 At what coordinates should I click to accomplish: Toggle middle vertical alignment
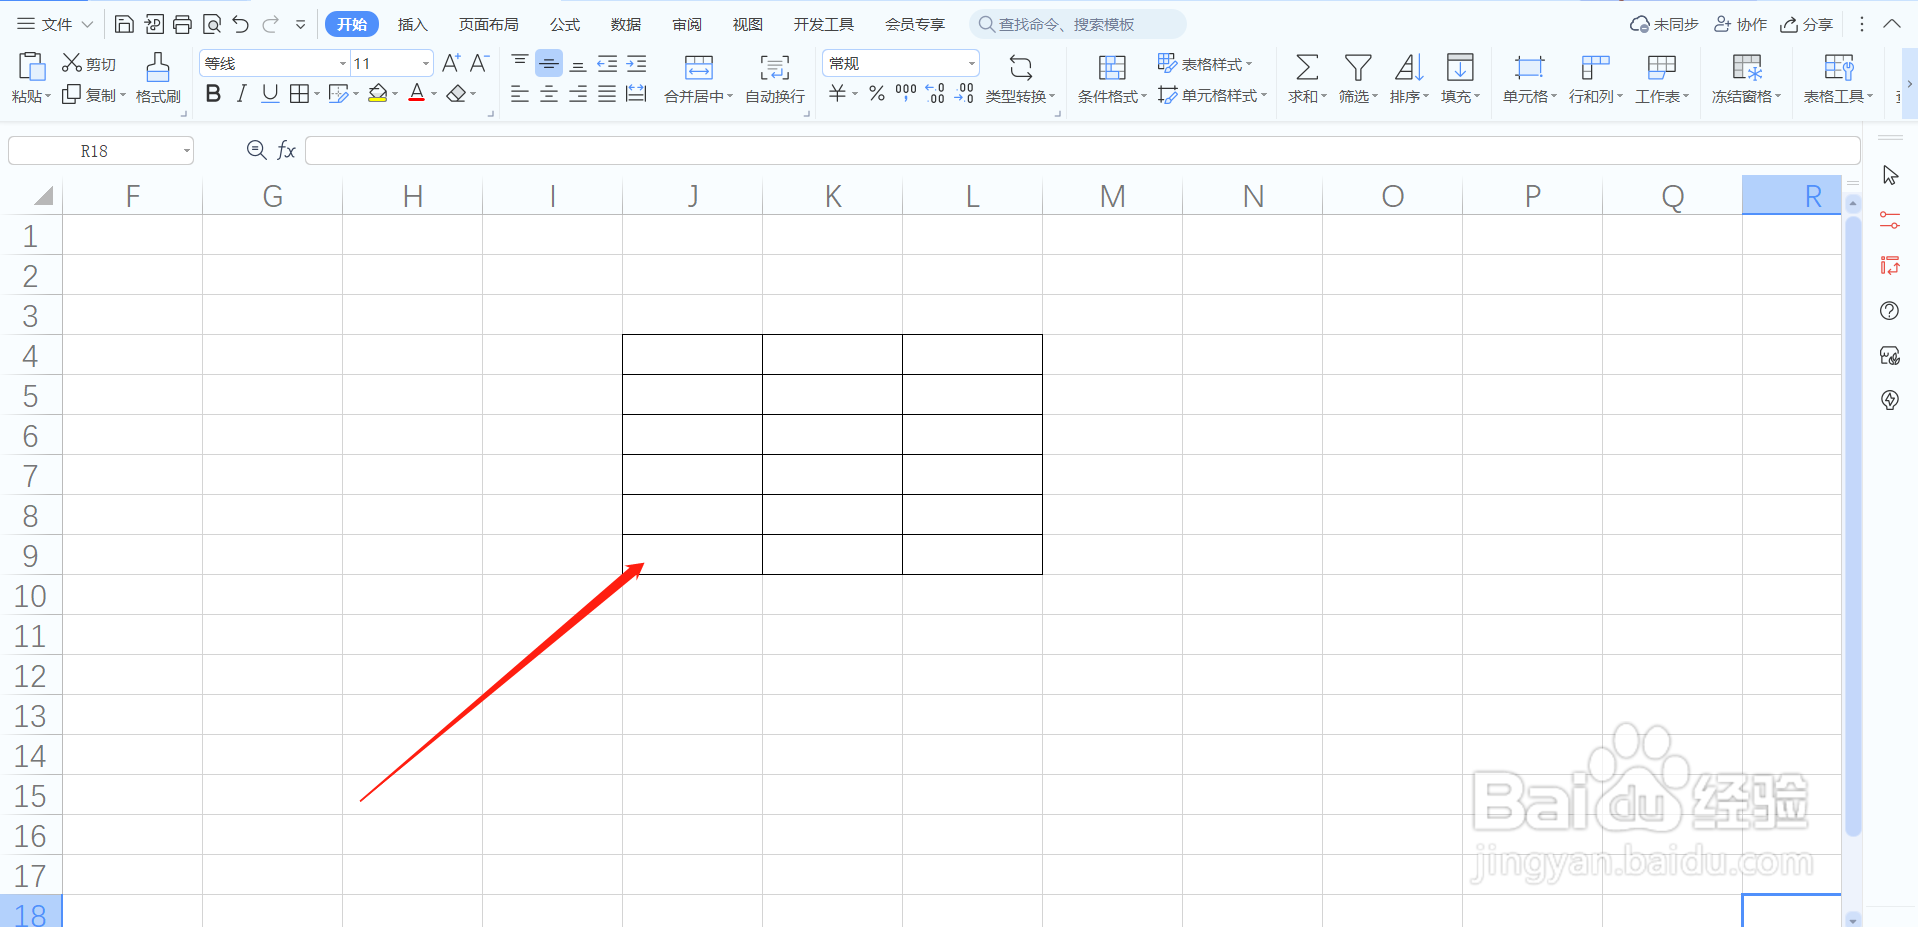(x=549, y=63)
